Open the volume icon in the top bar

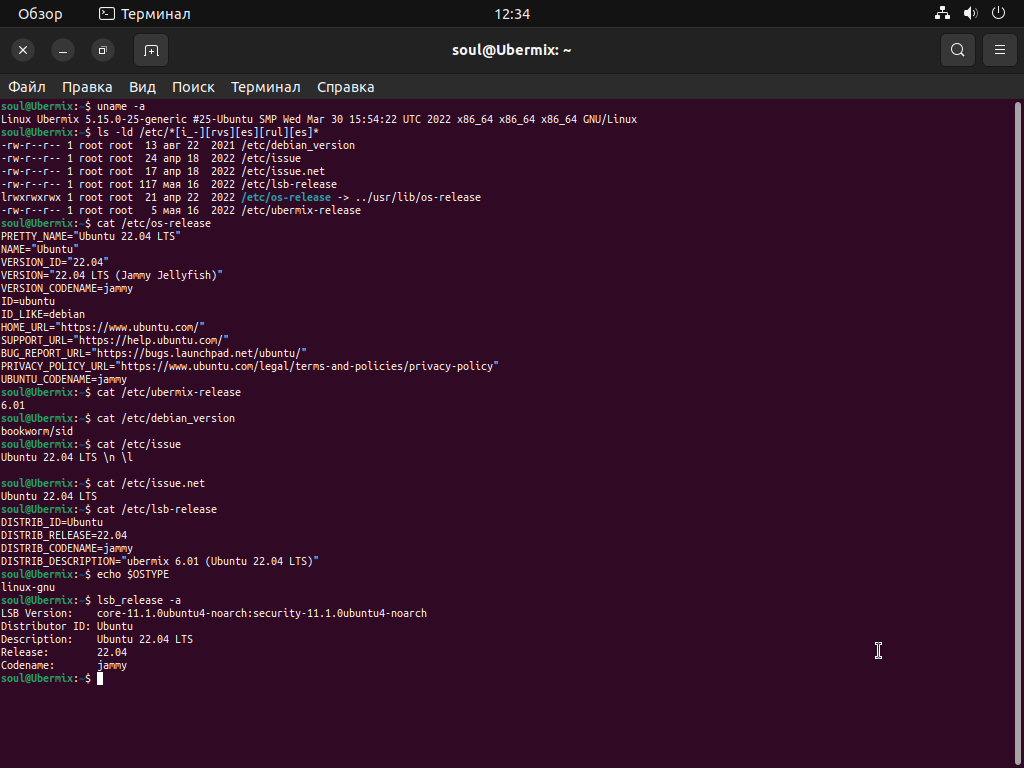970,13
